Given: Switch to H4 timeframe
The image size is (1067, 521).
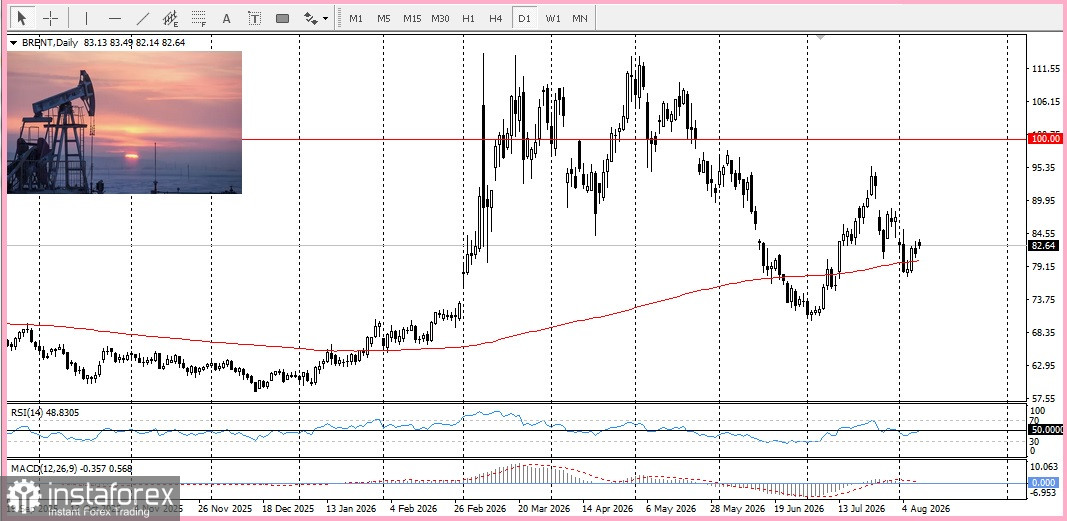Looking at the screenshot, I should point(496,18).
